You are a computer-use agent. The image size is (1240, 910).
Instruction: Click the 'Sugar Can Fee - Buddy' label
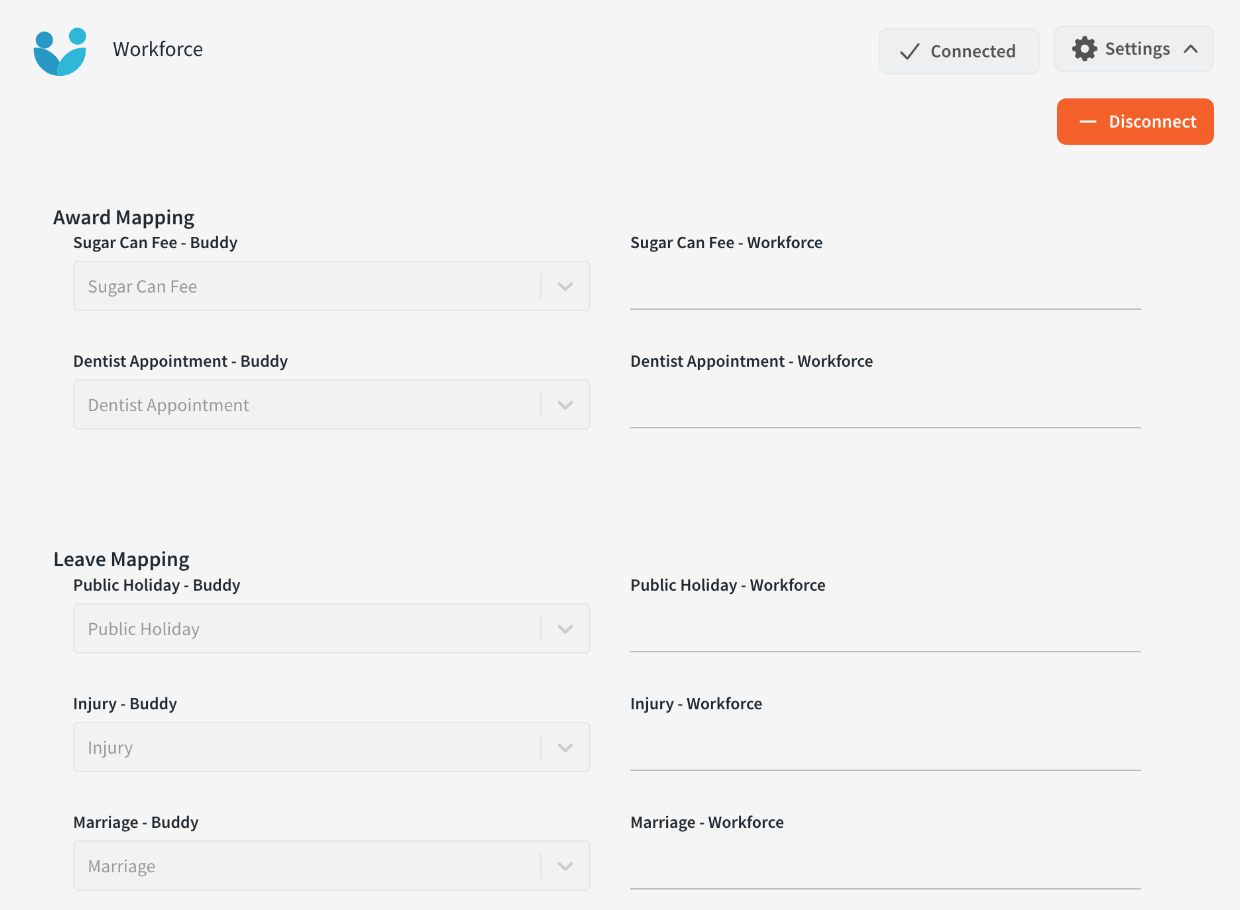tap(155, 242)
